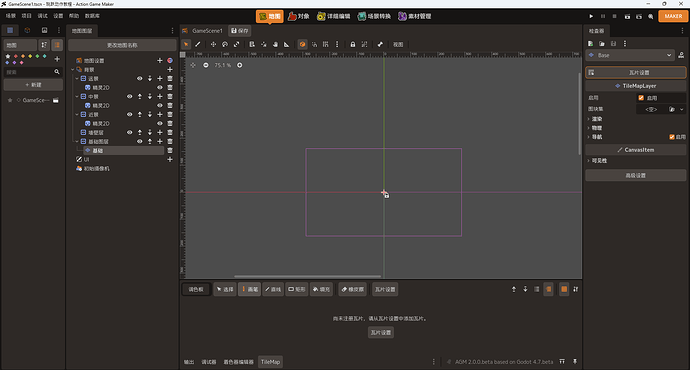
Task: Toggle visibility of the 墙壁层 layer
Action: coord(129,132)
